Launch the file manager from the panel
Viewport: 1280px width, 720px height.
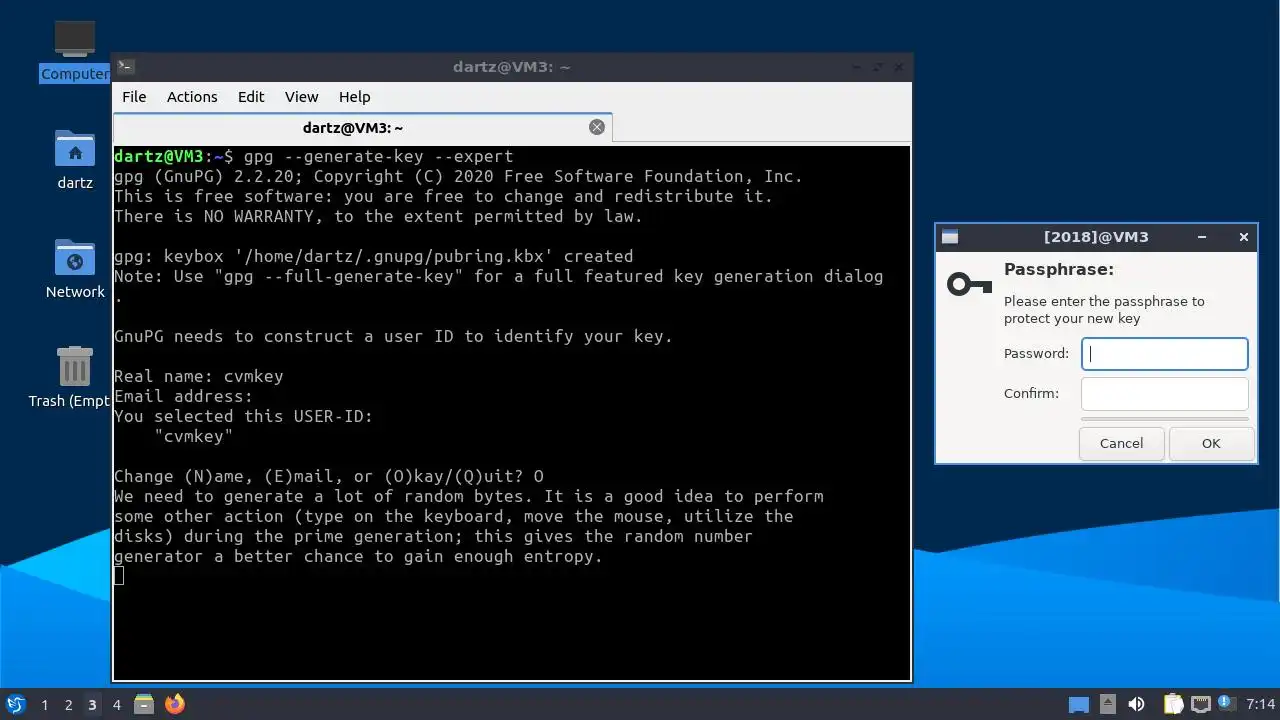(144, 704)
